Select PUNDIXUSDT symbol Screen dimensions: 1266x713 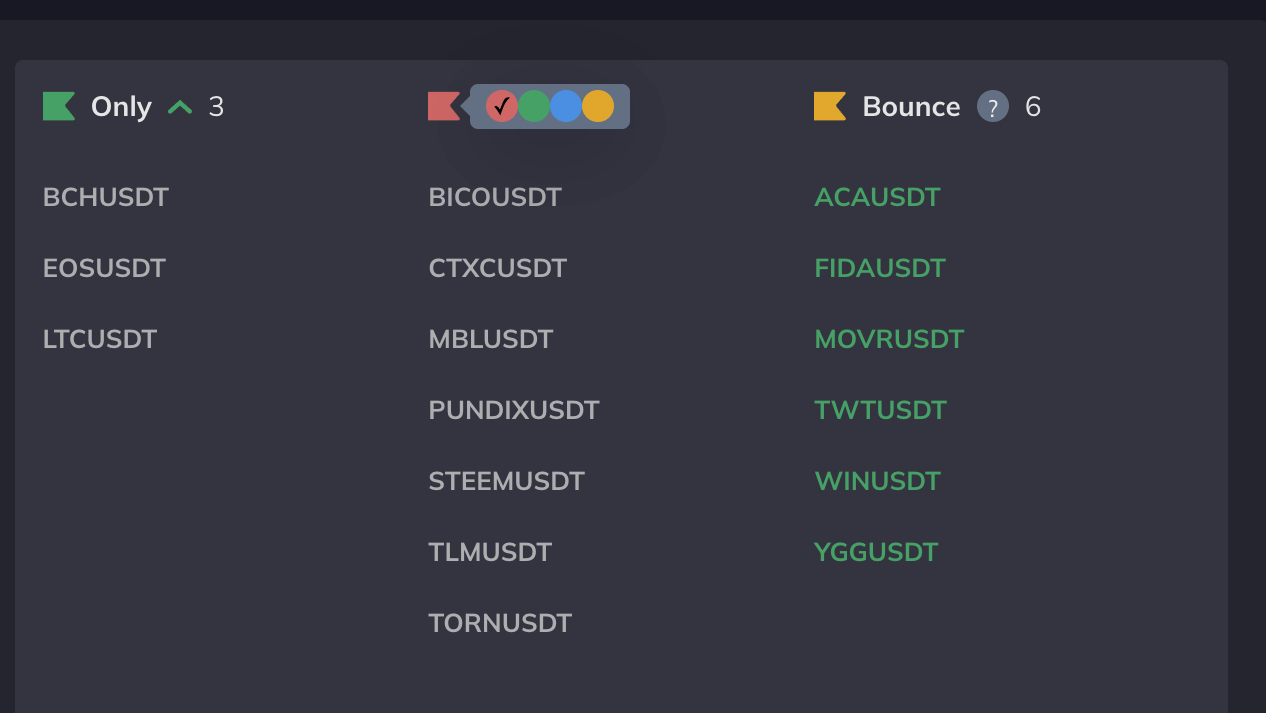(514, 410)
